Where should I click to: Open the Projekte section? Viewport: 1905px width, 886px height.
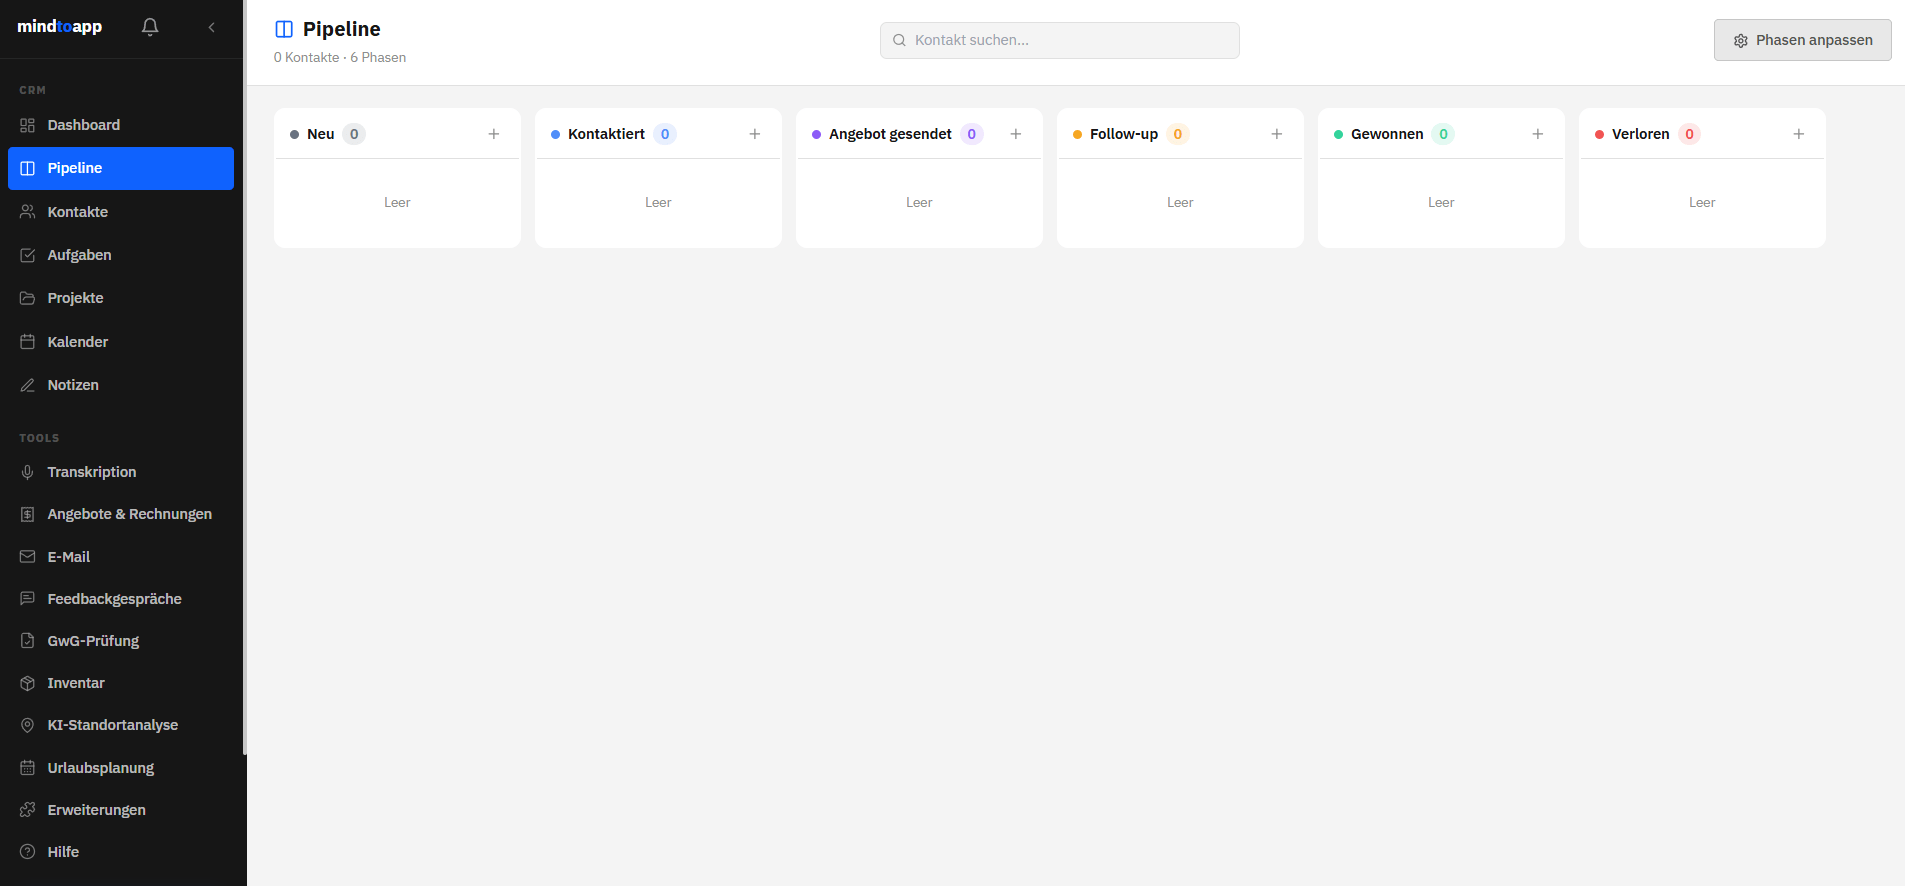pos(121,298)
